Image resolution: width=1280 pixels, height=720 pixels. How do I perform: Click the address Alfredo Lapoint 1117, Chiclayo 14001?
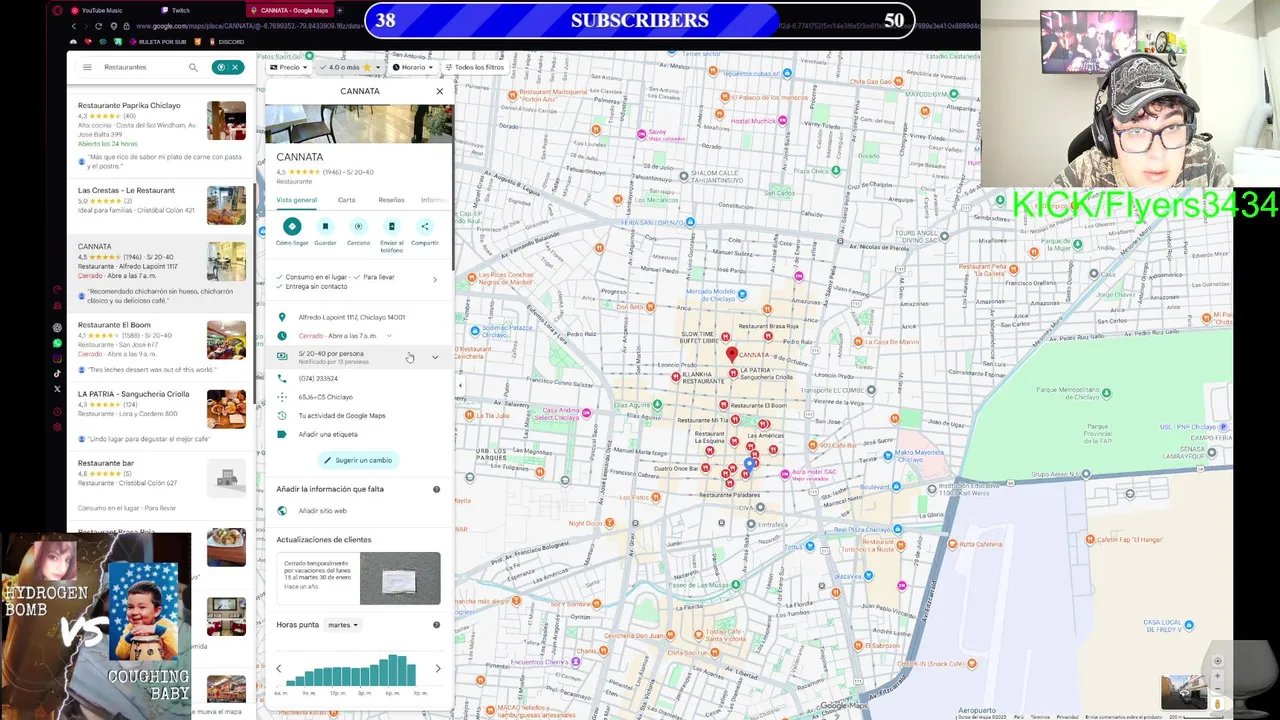point(351,317)
